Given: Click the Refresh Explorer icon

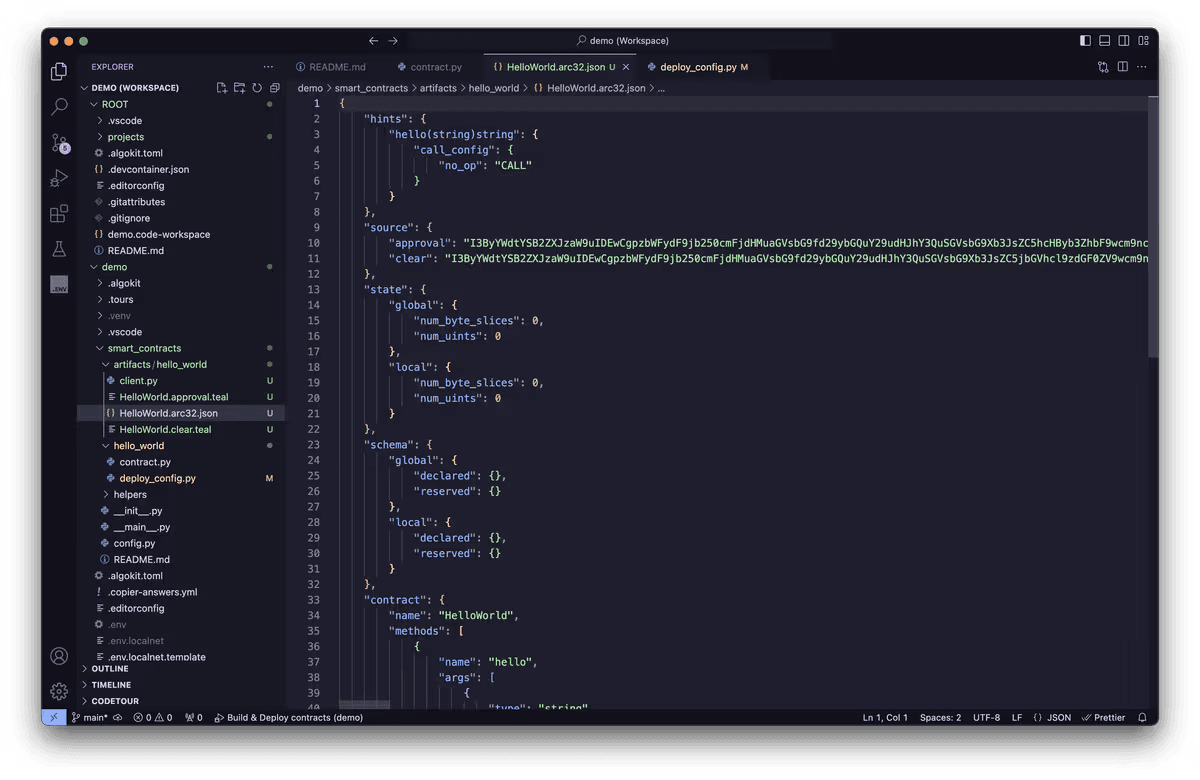Looking at the screenshot, I should pos(257,88).
